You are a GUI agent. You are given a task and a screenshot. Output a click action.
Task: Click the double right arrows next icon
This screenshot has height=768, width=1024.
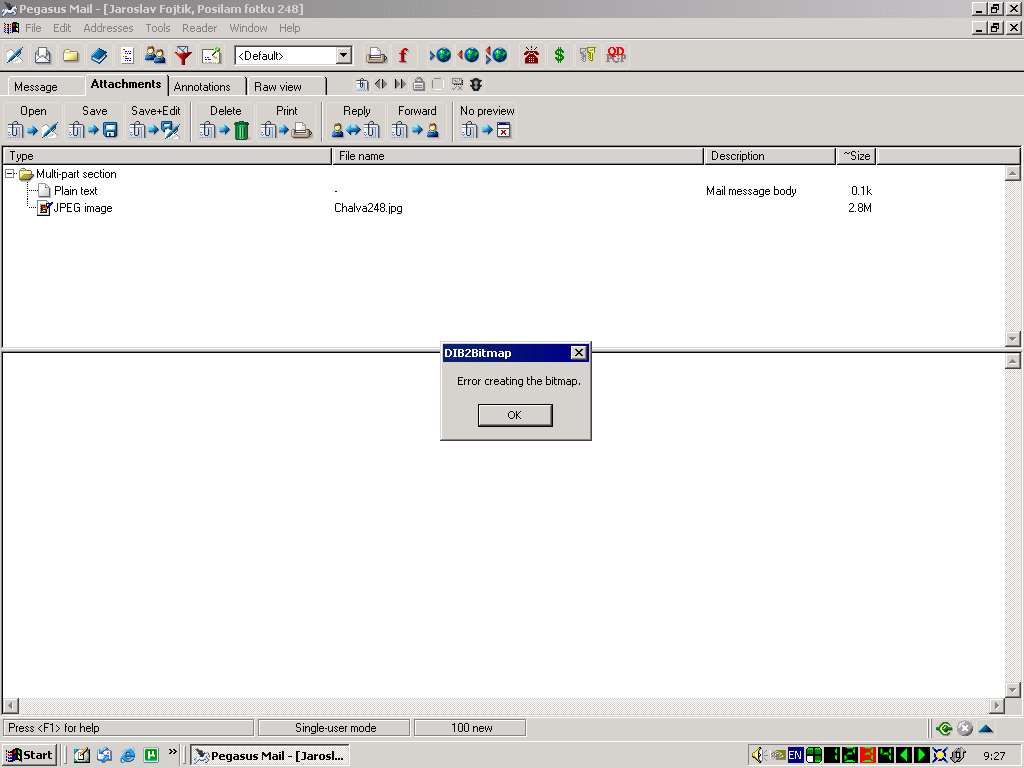click(400, 84)
